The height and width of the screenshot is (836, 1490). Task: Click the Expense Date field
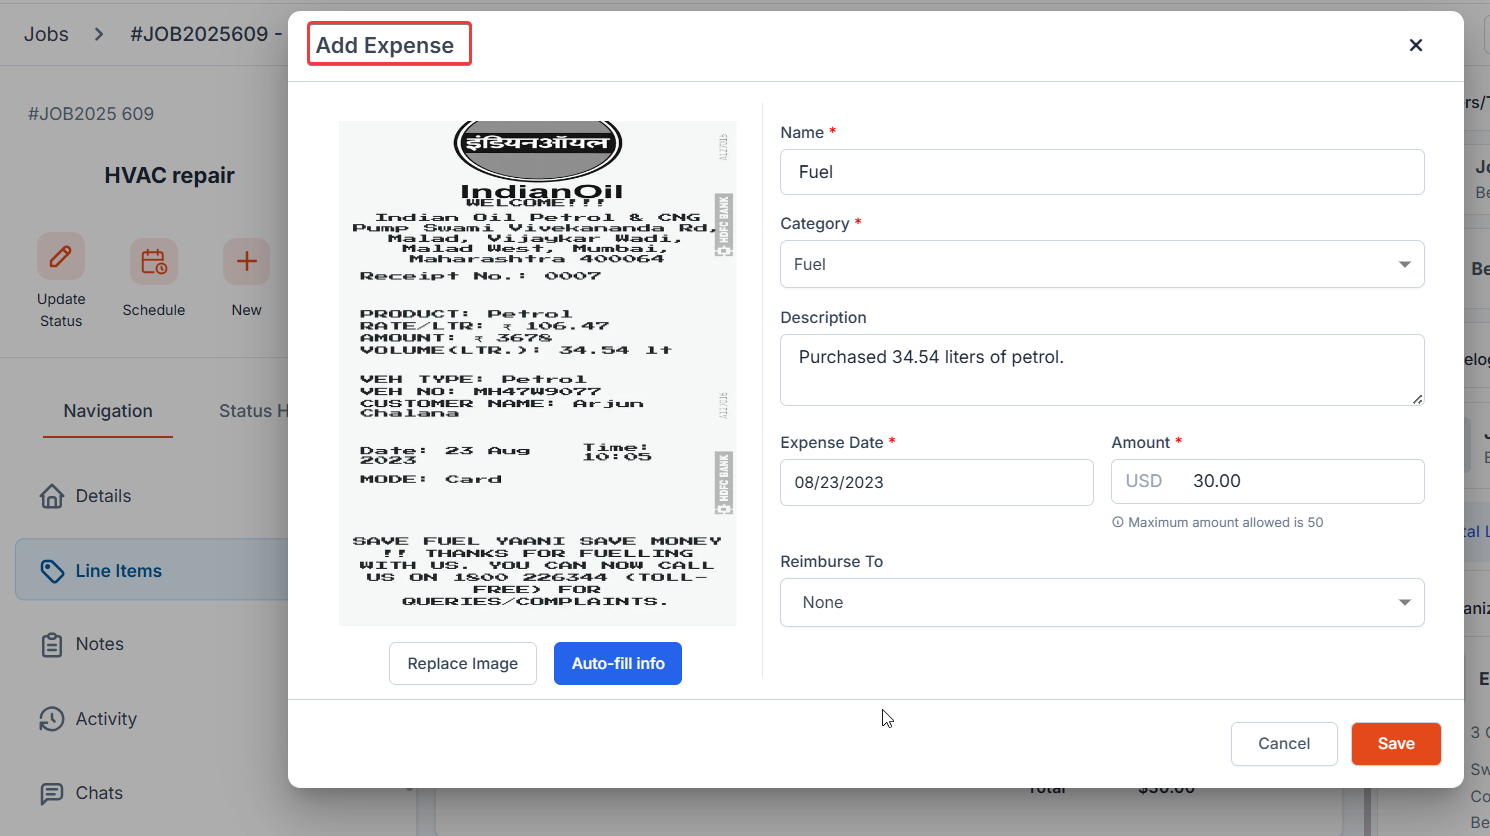(937, 482)
